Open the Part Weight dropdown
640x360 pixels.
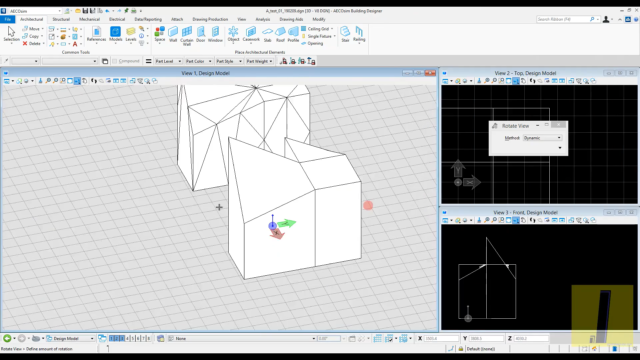[x=259, y=61]
